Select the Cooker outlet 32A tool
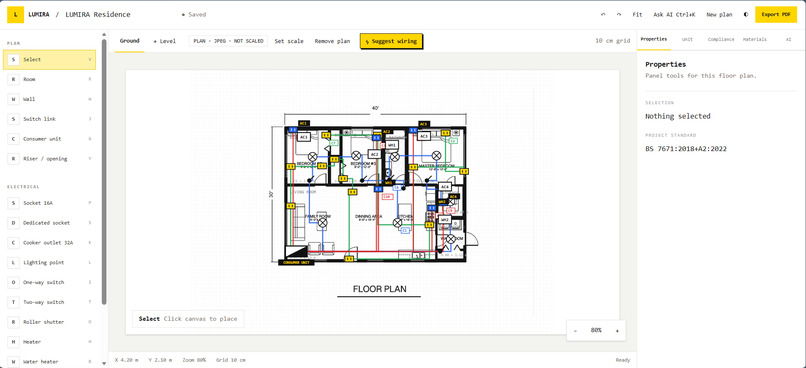Viewport: 806px width, 368px height. [49, 243]
